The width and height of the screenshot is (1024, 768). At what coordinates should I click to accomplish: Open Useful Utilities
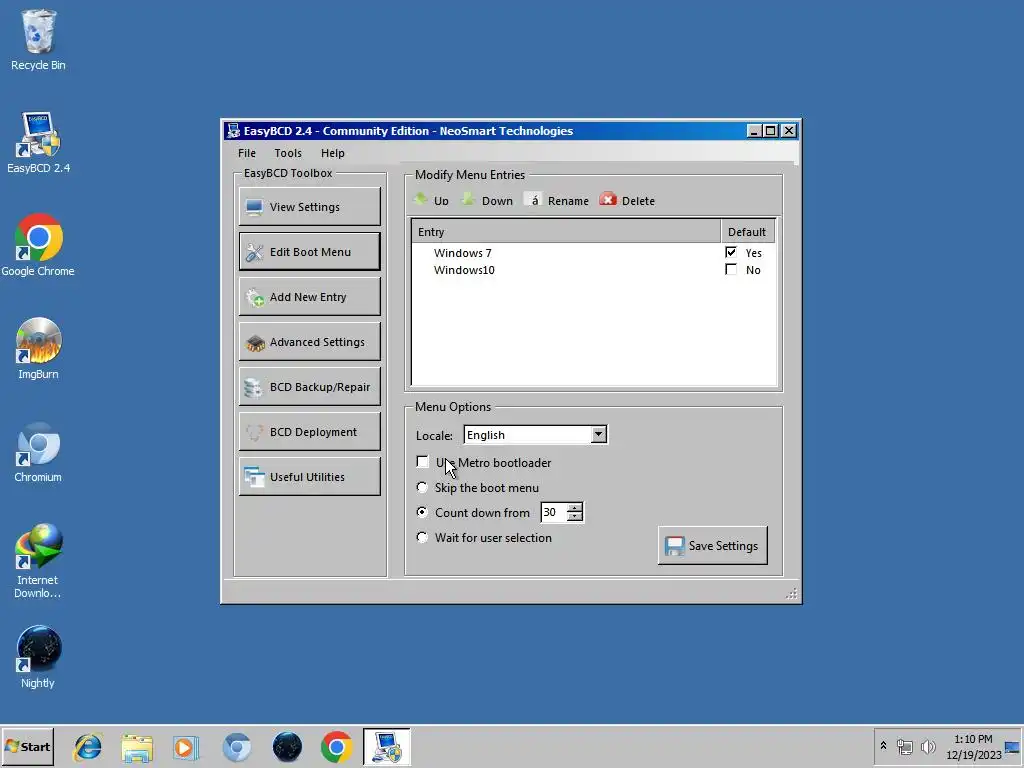(x=310, y=477)
